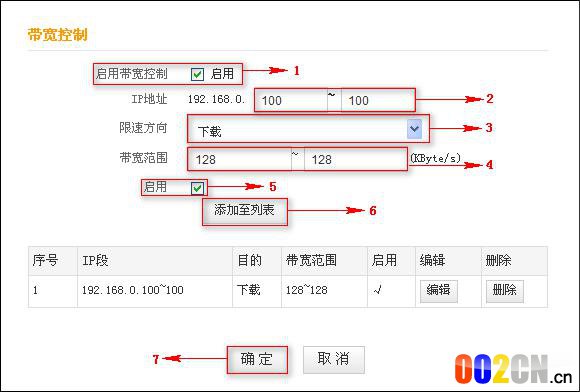Click the starting IP address field
580x392 pixels.
point(291,100)
